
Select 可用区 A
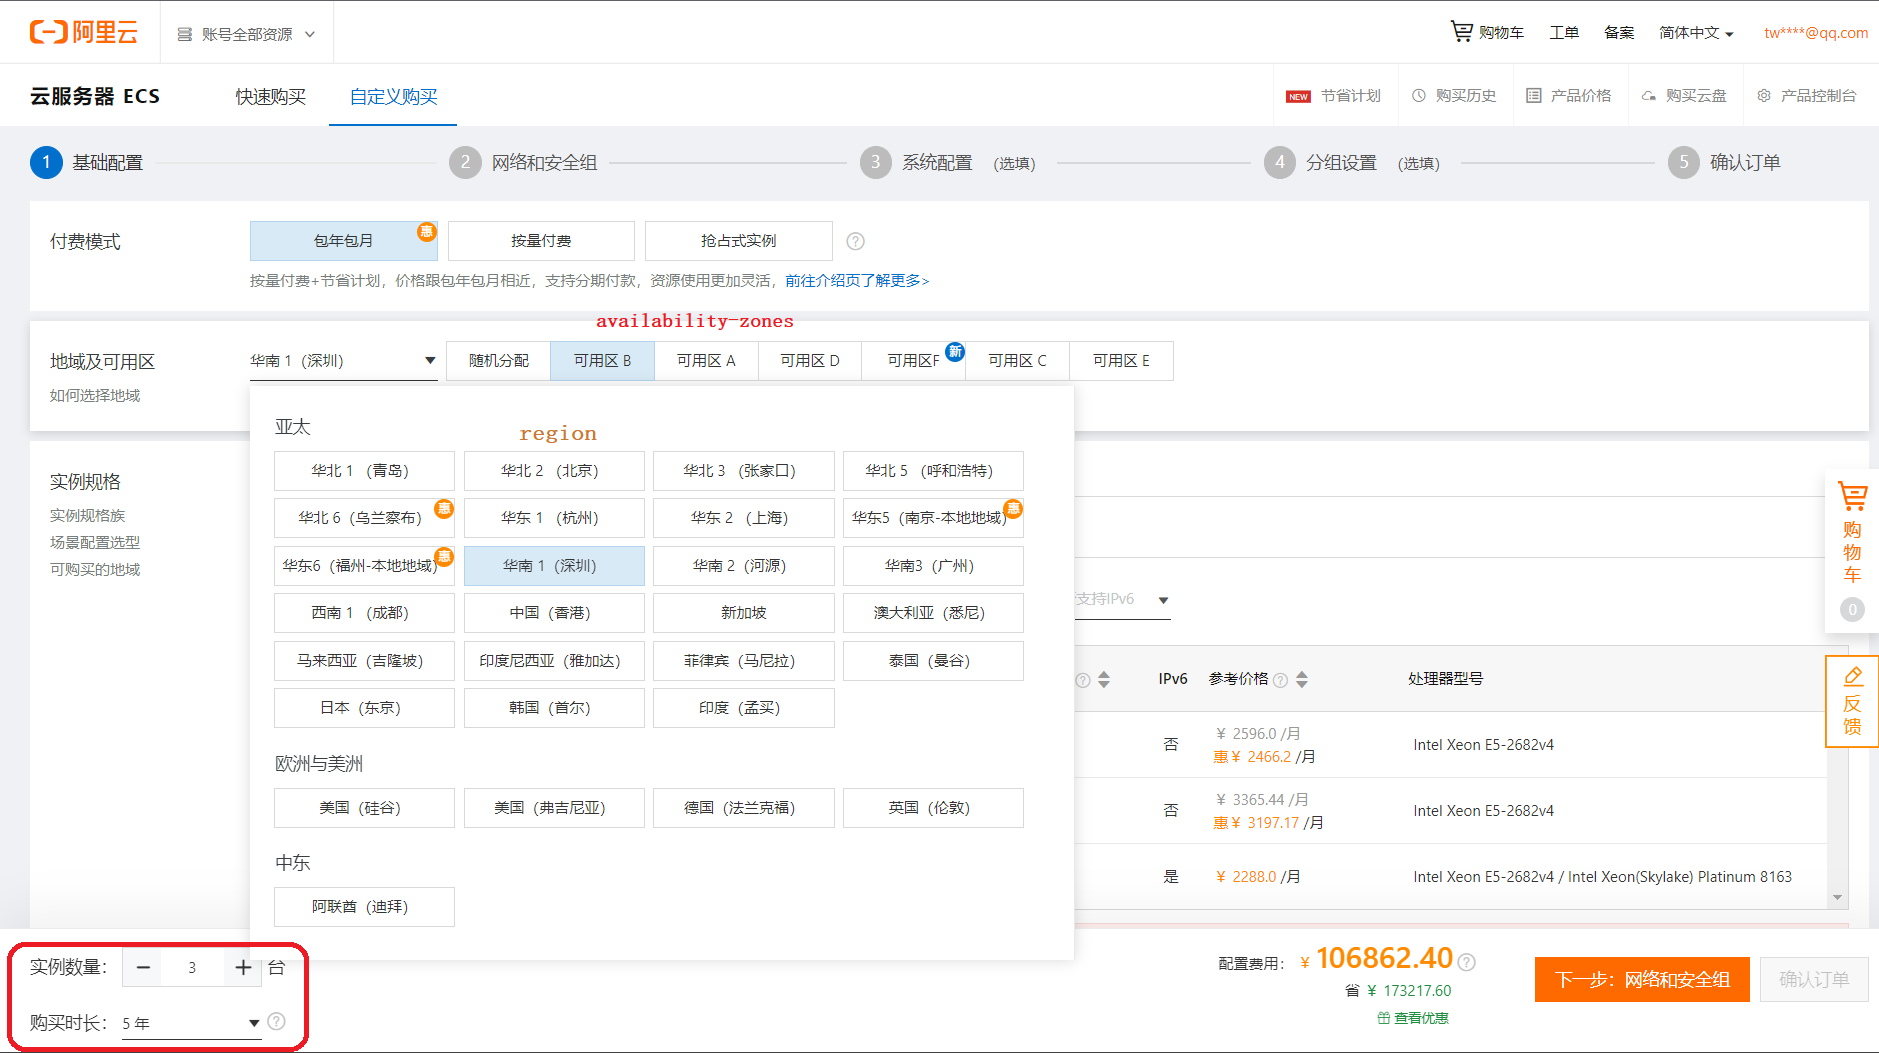coord(706,361)
